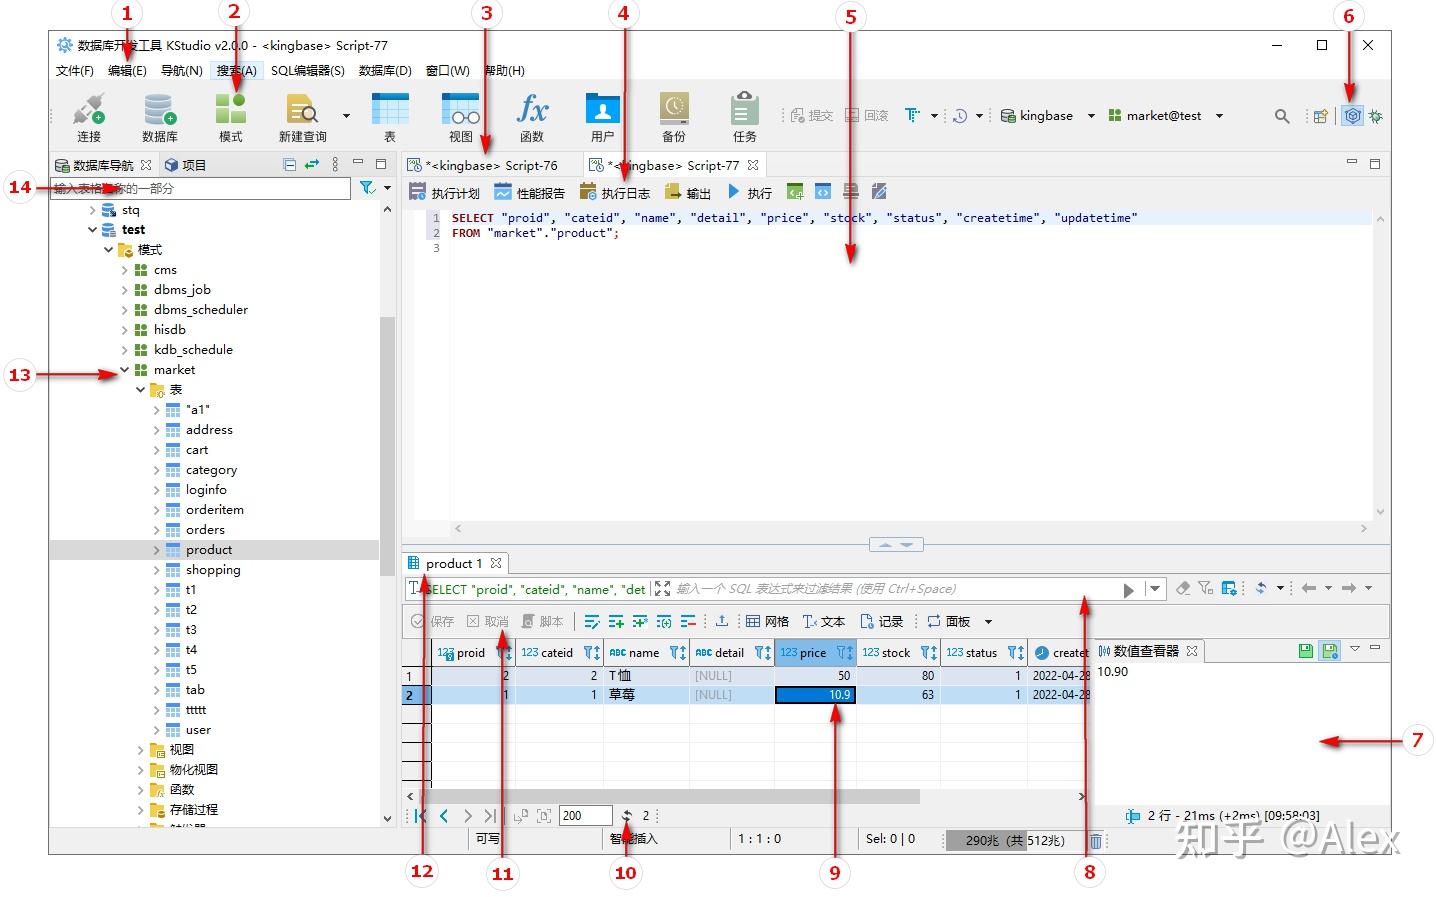This screenshot has height=897, width=1436.
Task: Expand the 视图 tree node
Action: point(142,748)
